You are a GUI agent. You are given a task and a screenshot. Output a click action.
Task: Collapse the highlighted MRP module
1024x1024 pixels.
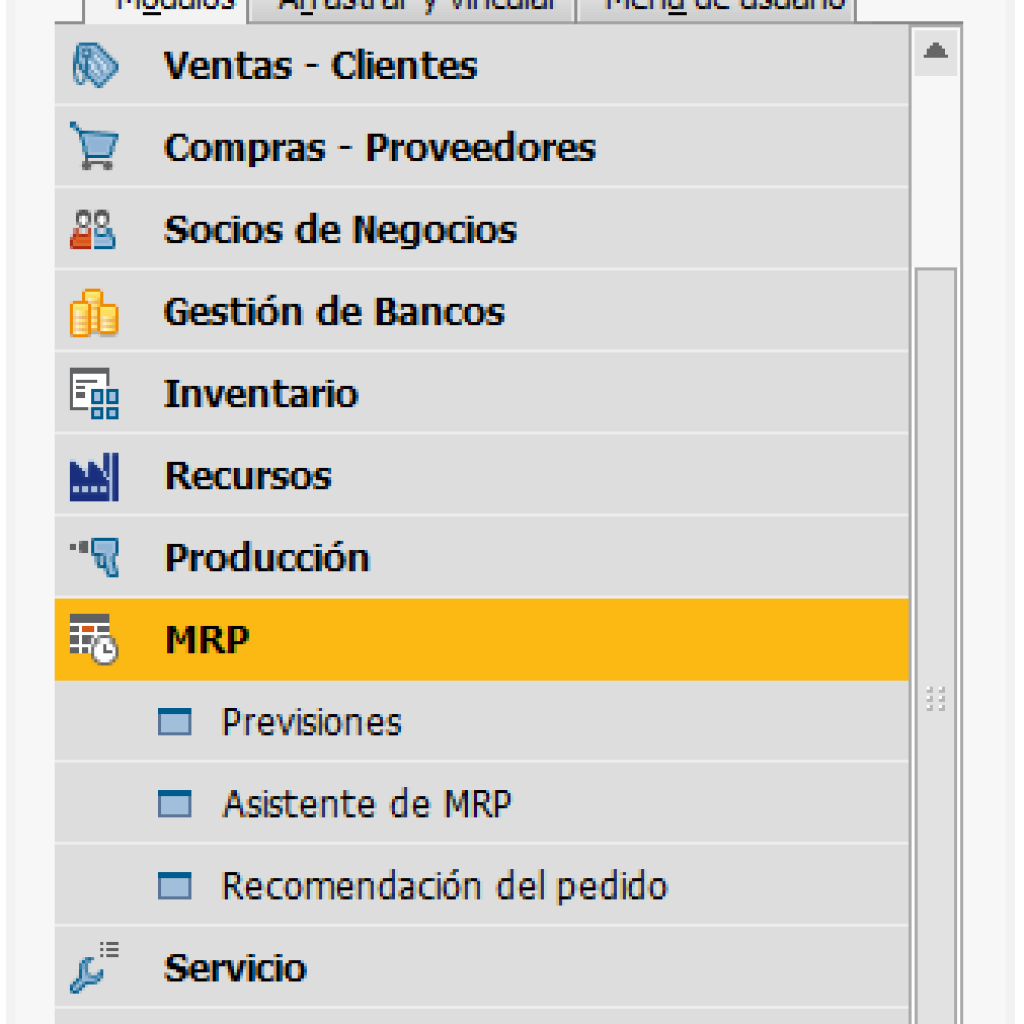(482, 639)
